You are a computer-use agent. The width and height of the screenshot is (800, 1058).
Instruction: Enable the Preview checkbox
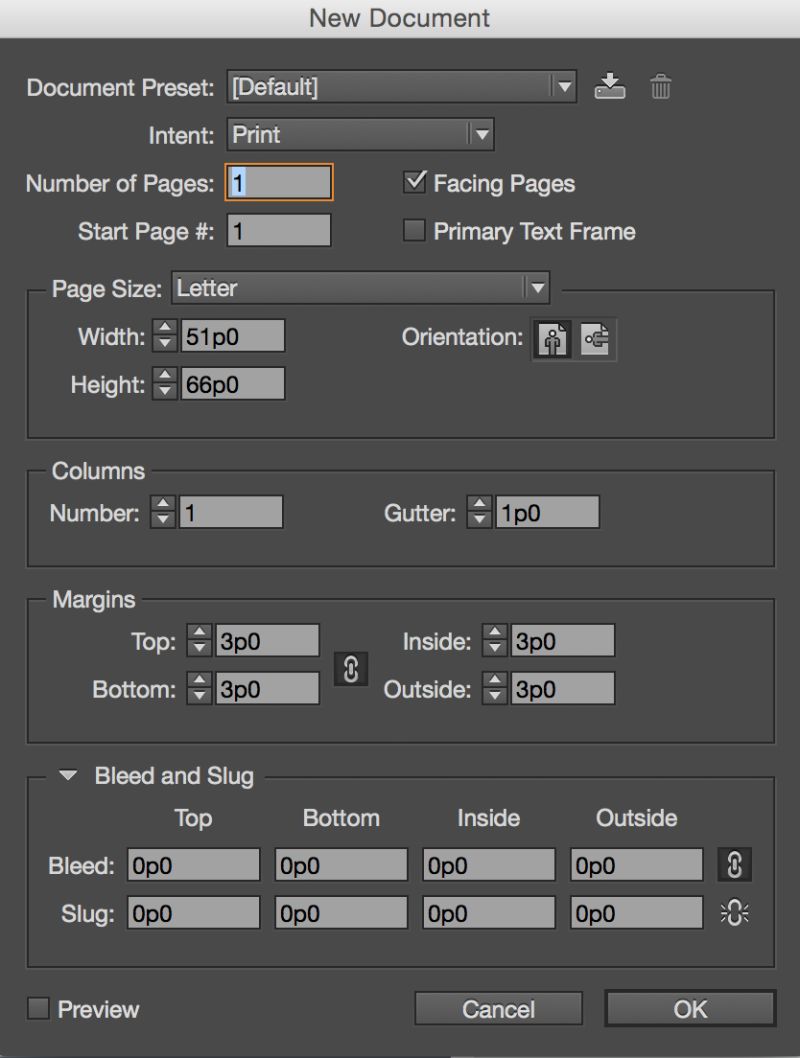coord(37,1009)
